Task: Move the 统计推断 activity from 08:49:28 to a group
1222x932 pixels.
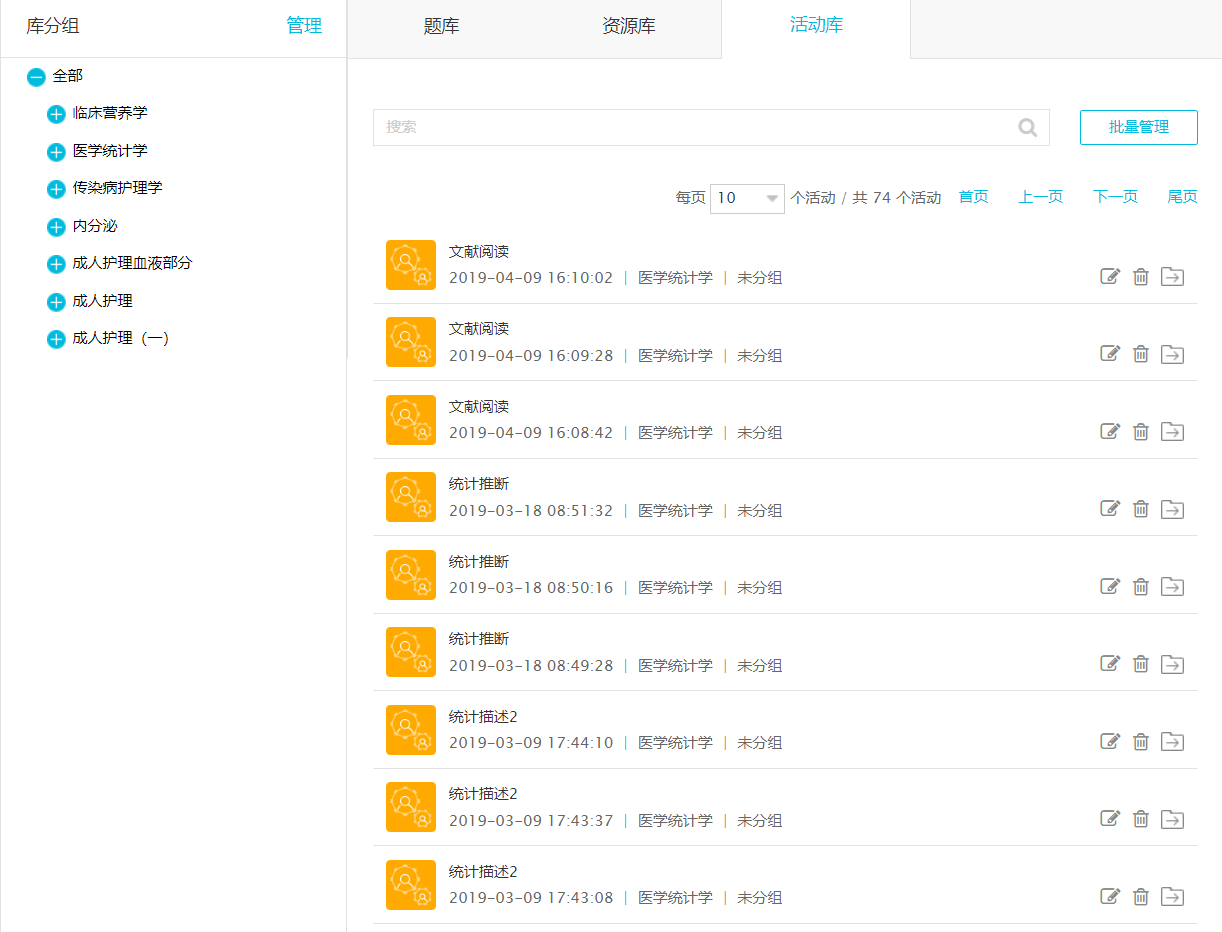Action: pos(1172,664)
